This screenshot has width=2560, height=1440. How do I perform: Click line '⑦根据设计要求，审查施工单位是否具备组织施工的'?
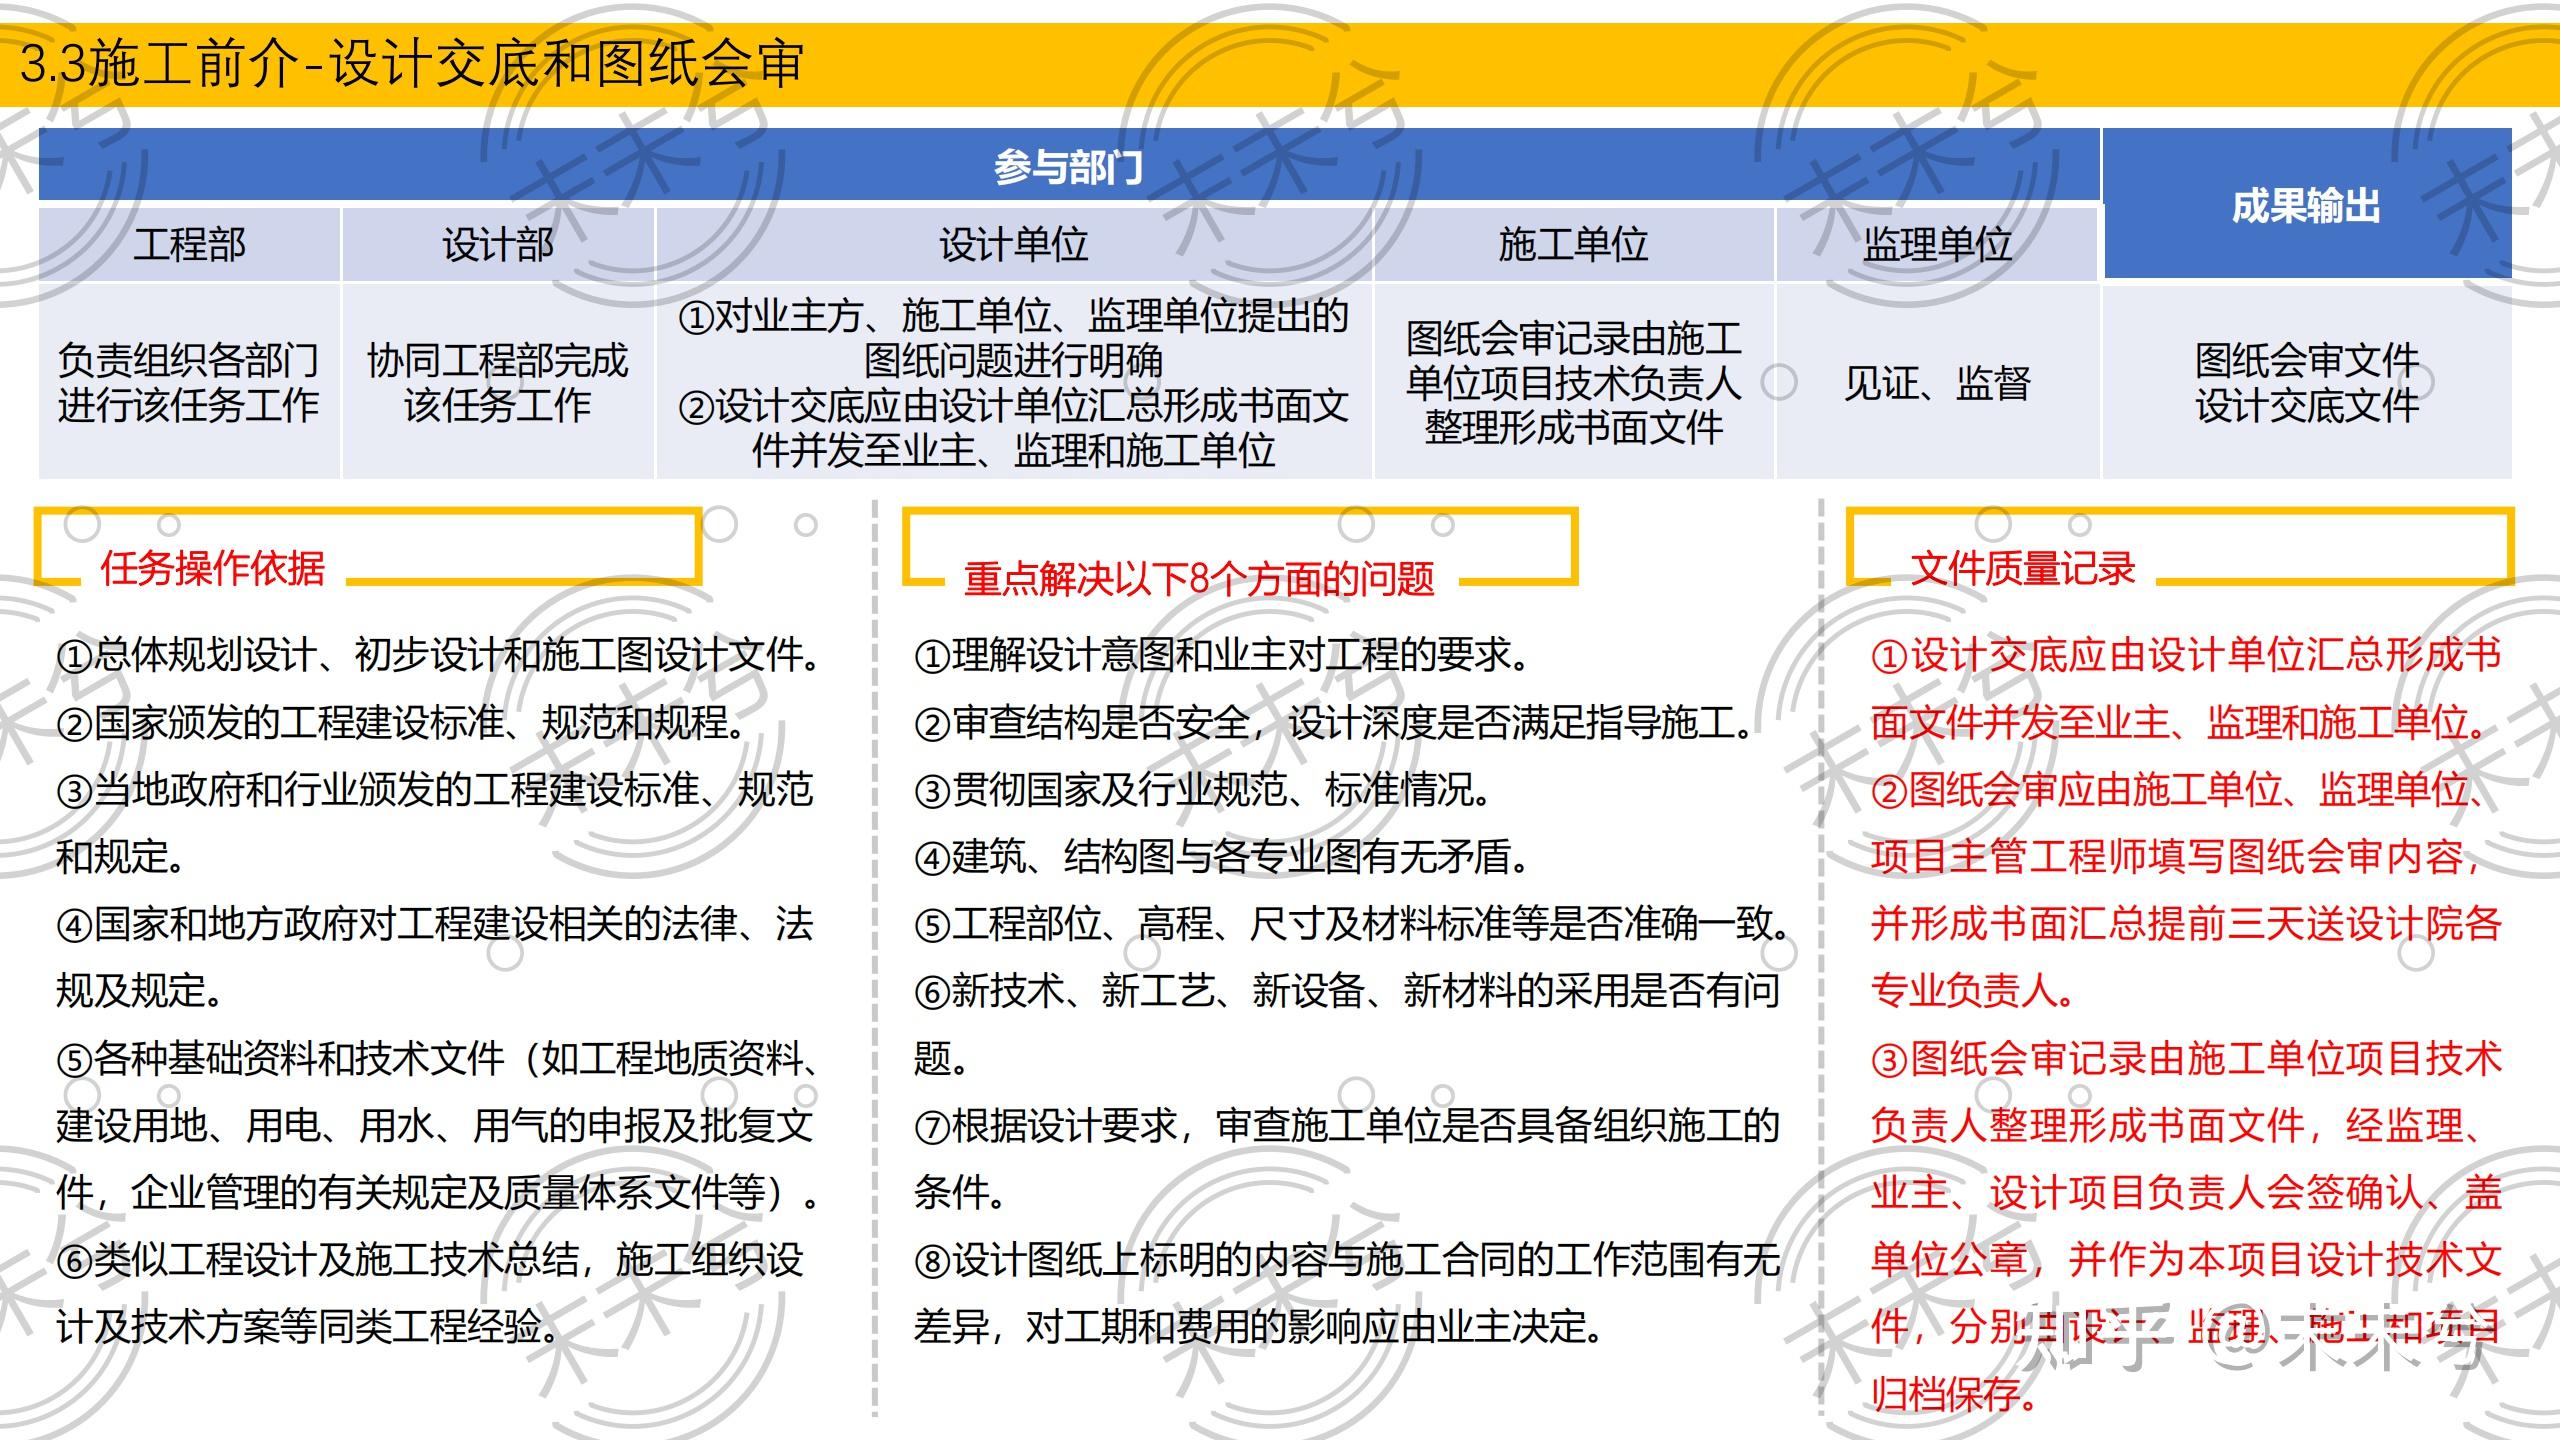1347,1126
